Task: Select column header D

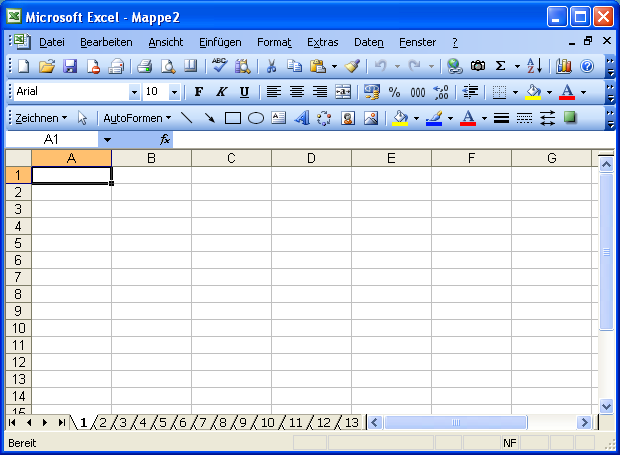Action: (x=311, y=158)
